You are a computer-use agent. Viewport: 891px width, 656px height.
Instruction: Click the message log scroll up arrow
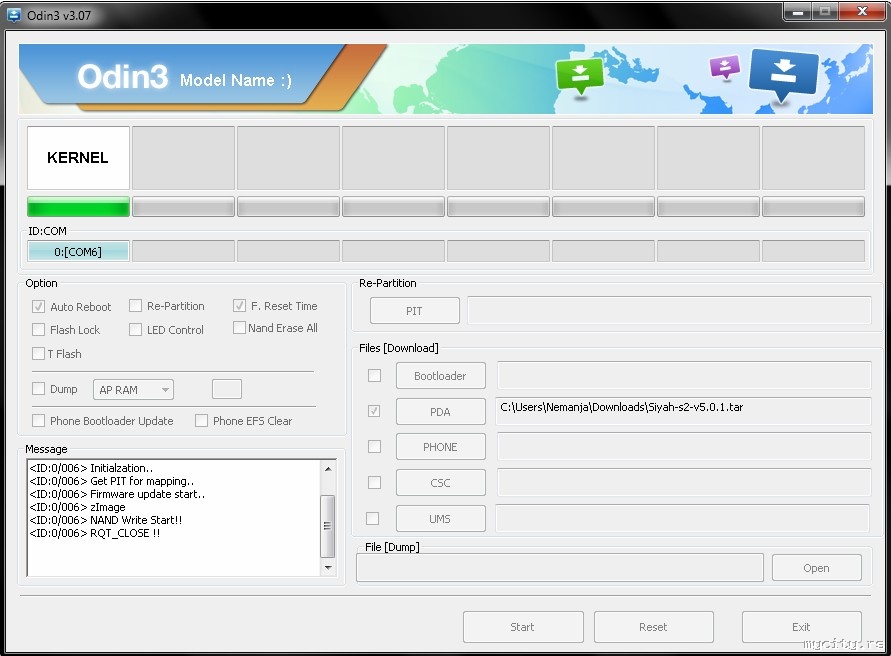(x=328, y=469)
